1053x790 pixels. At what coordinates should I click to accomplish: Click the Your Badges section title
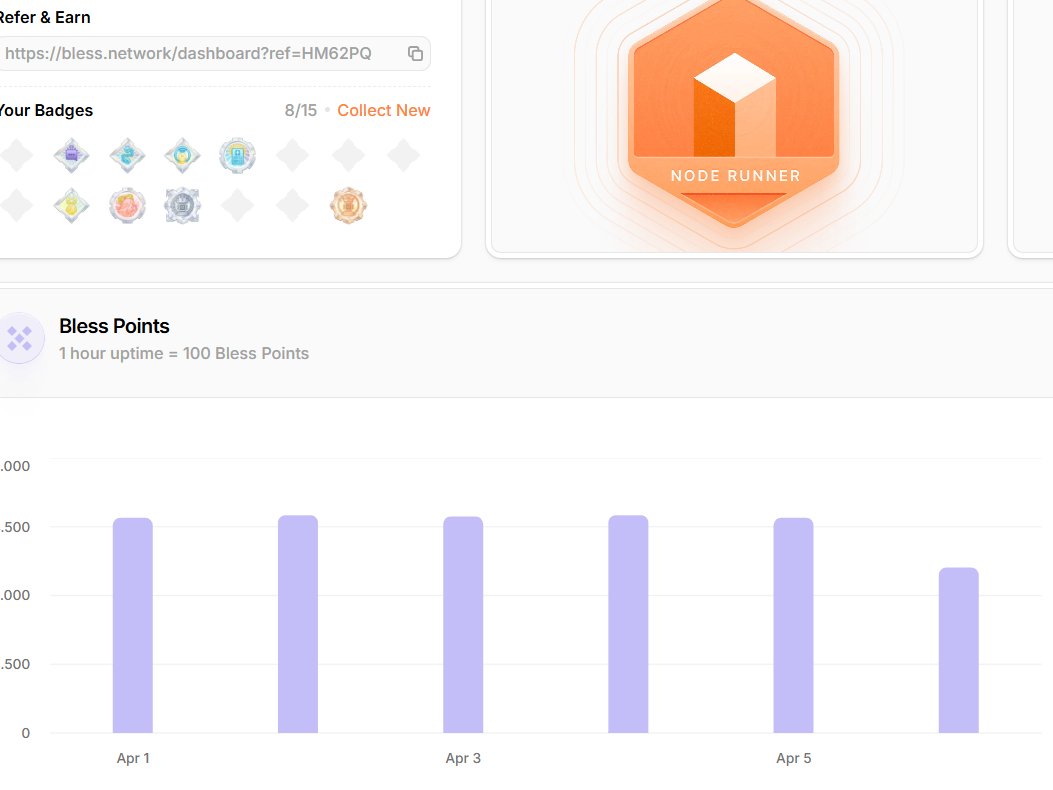(47, 110)
